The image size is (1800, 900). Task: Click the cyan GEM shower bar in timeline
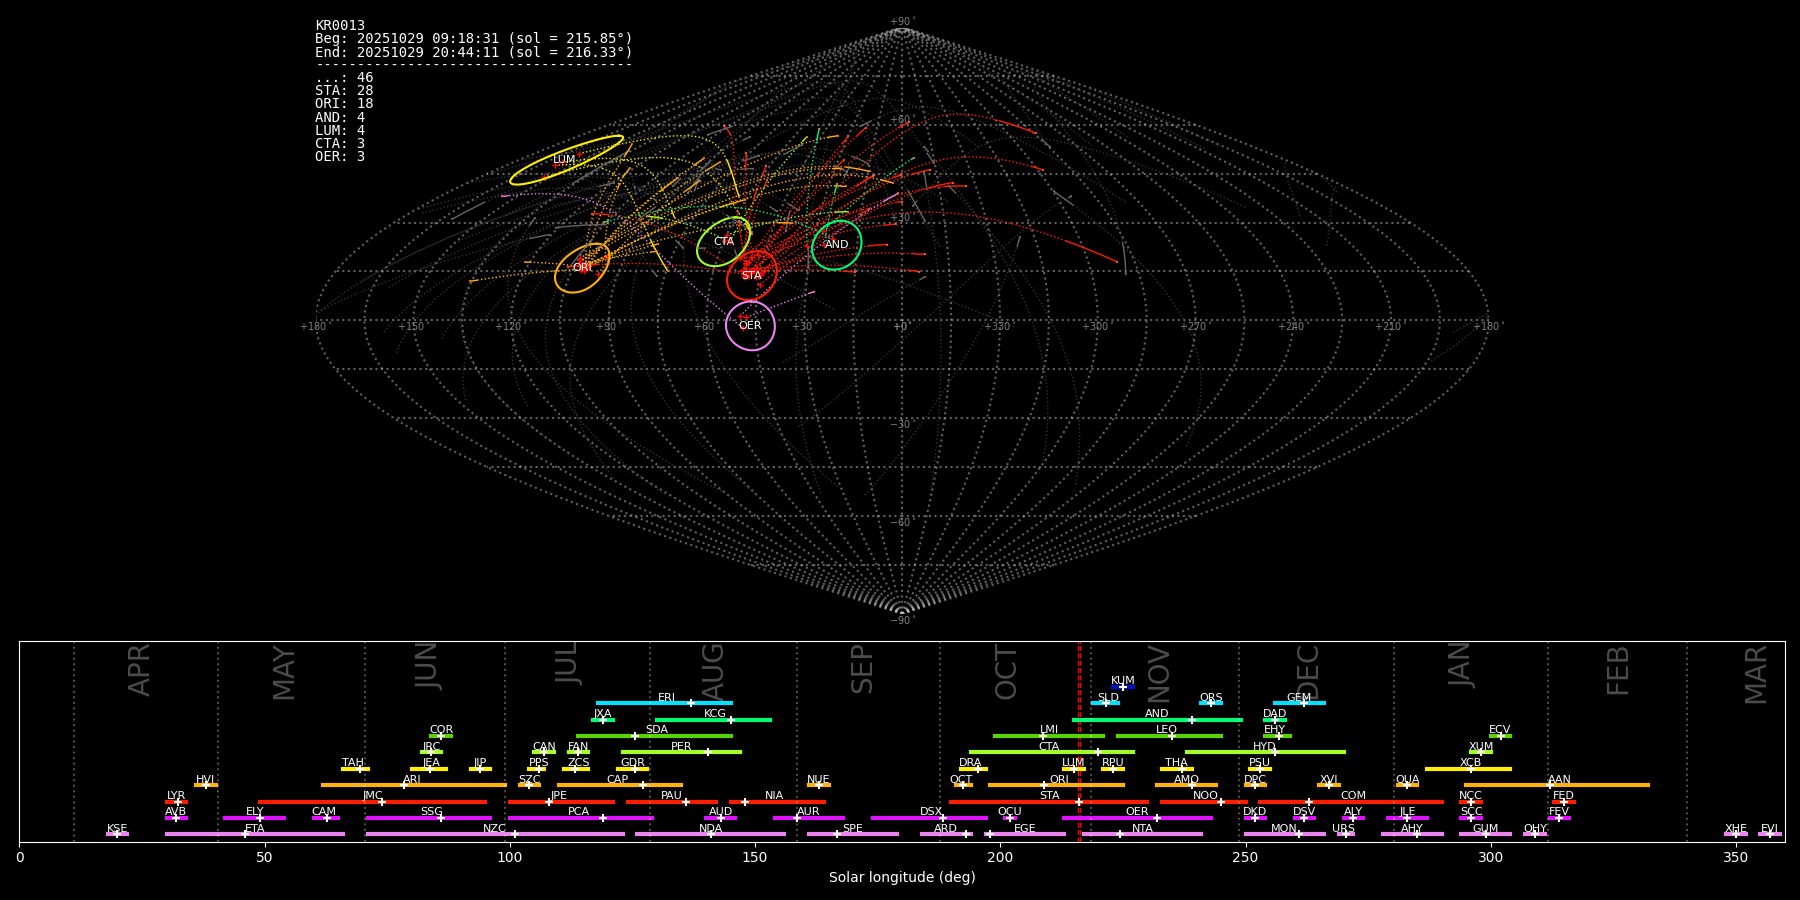pos(1298,703)
